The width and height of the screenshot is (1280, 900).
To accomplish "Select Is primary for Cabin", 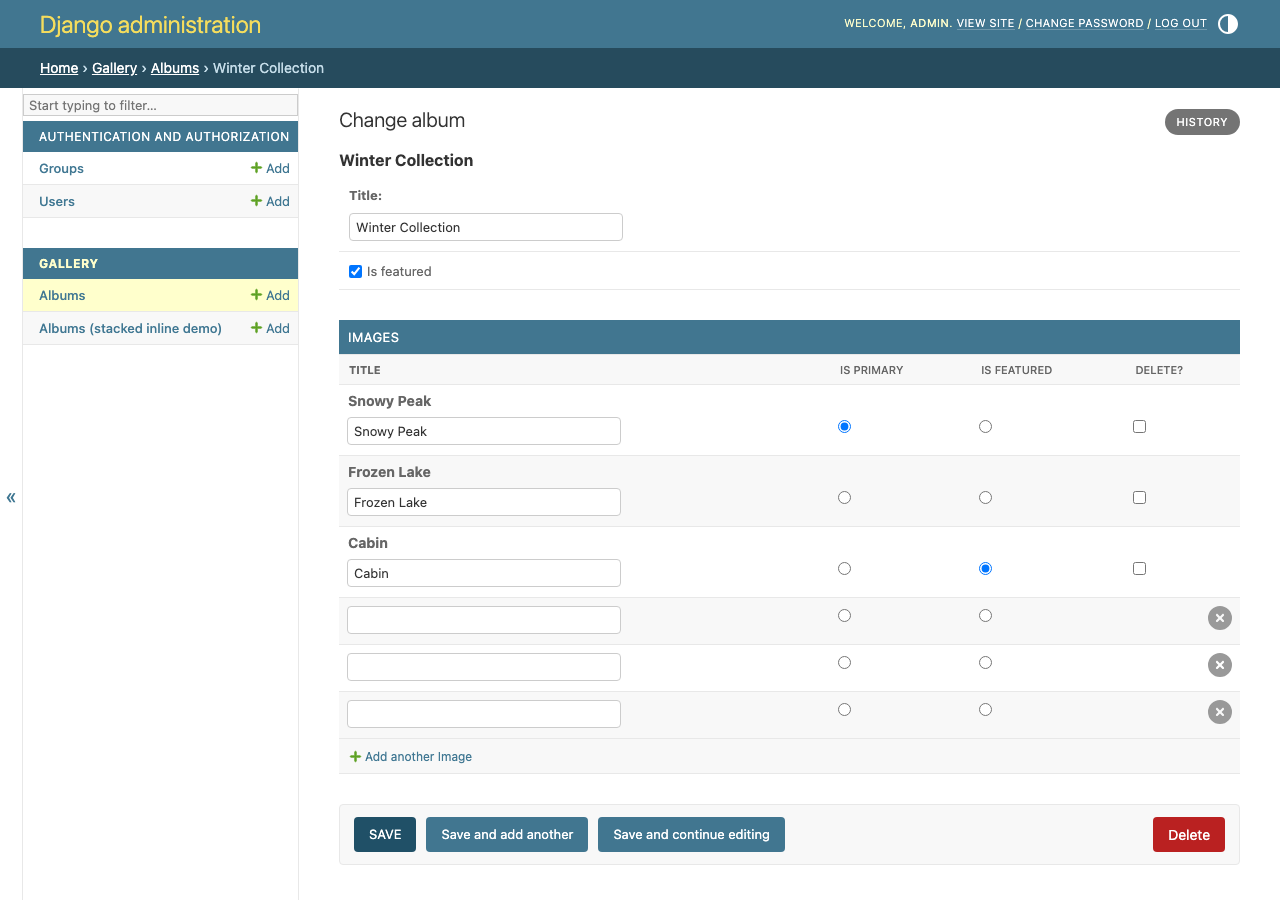I will [x=844, y=568].
